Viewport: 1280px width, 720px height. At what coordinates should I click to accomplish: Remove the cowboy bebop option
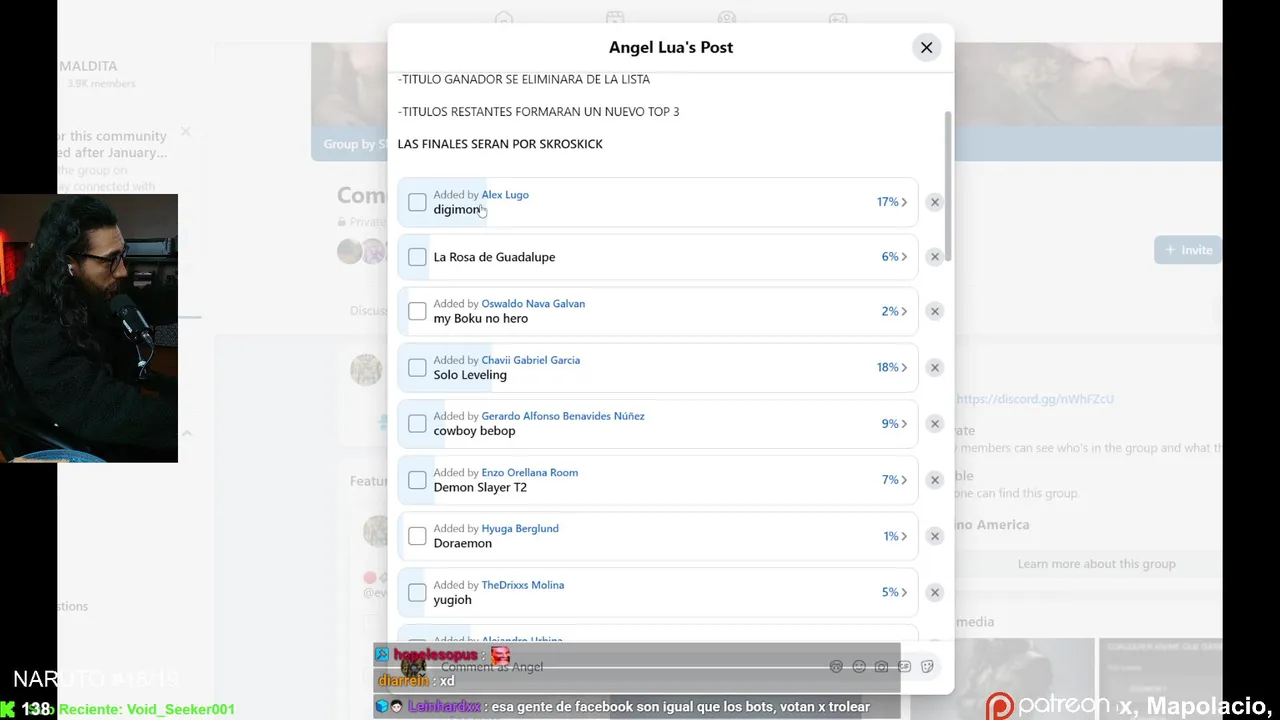pyautogui.click(x=934, y=423)
